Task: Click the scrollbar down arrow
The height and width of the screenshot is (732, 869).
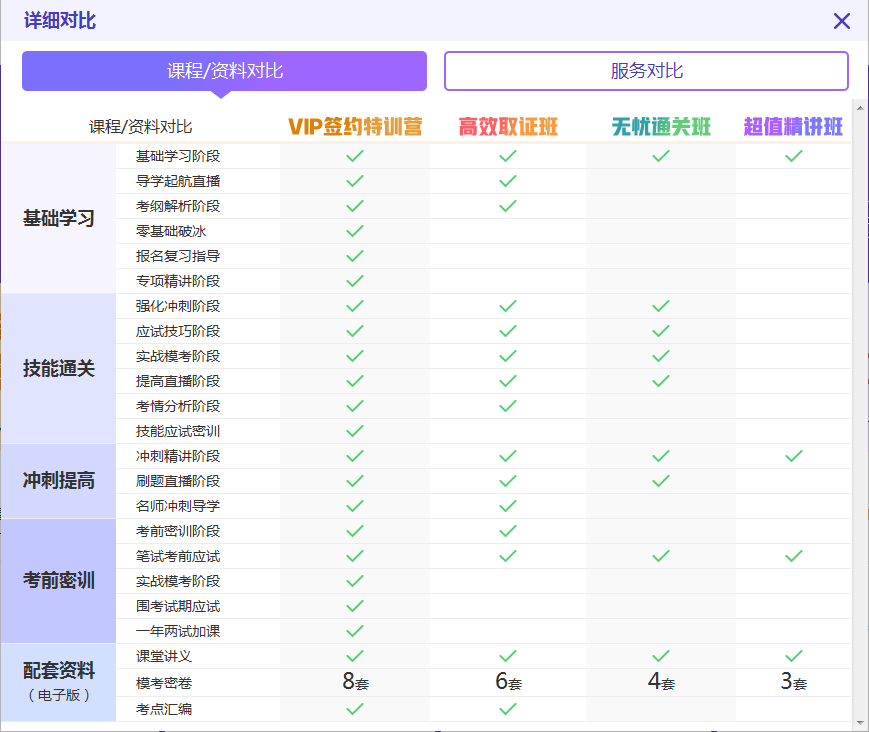Action: pos(859,722)
